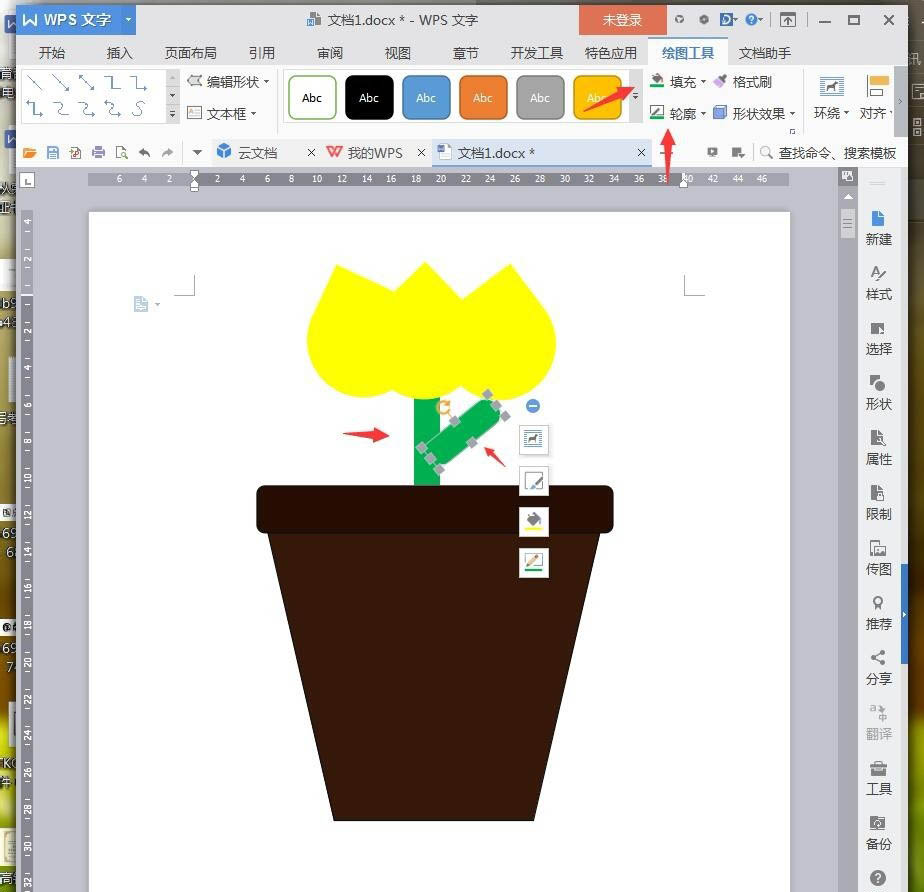924x892 pixels.
Task: Switch to the 特色应用 ribbon tab
Action: 611,53
